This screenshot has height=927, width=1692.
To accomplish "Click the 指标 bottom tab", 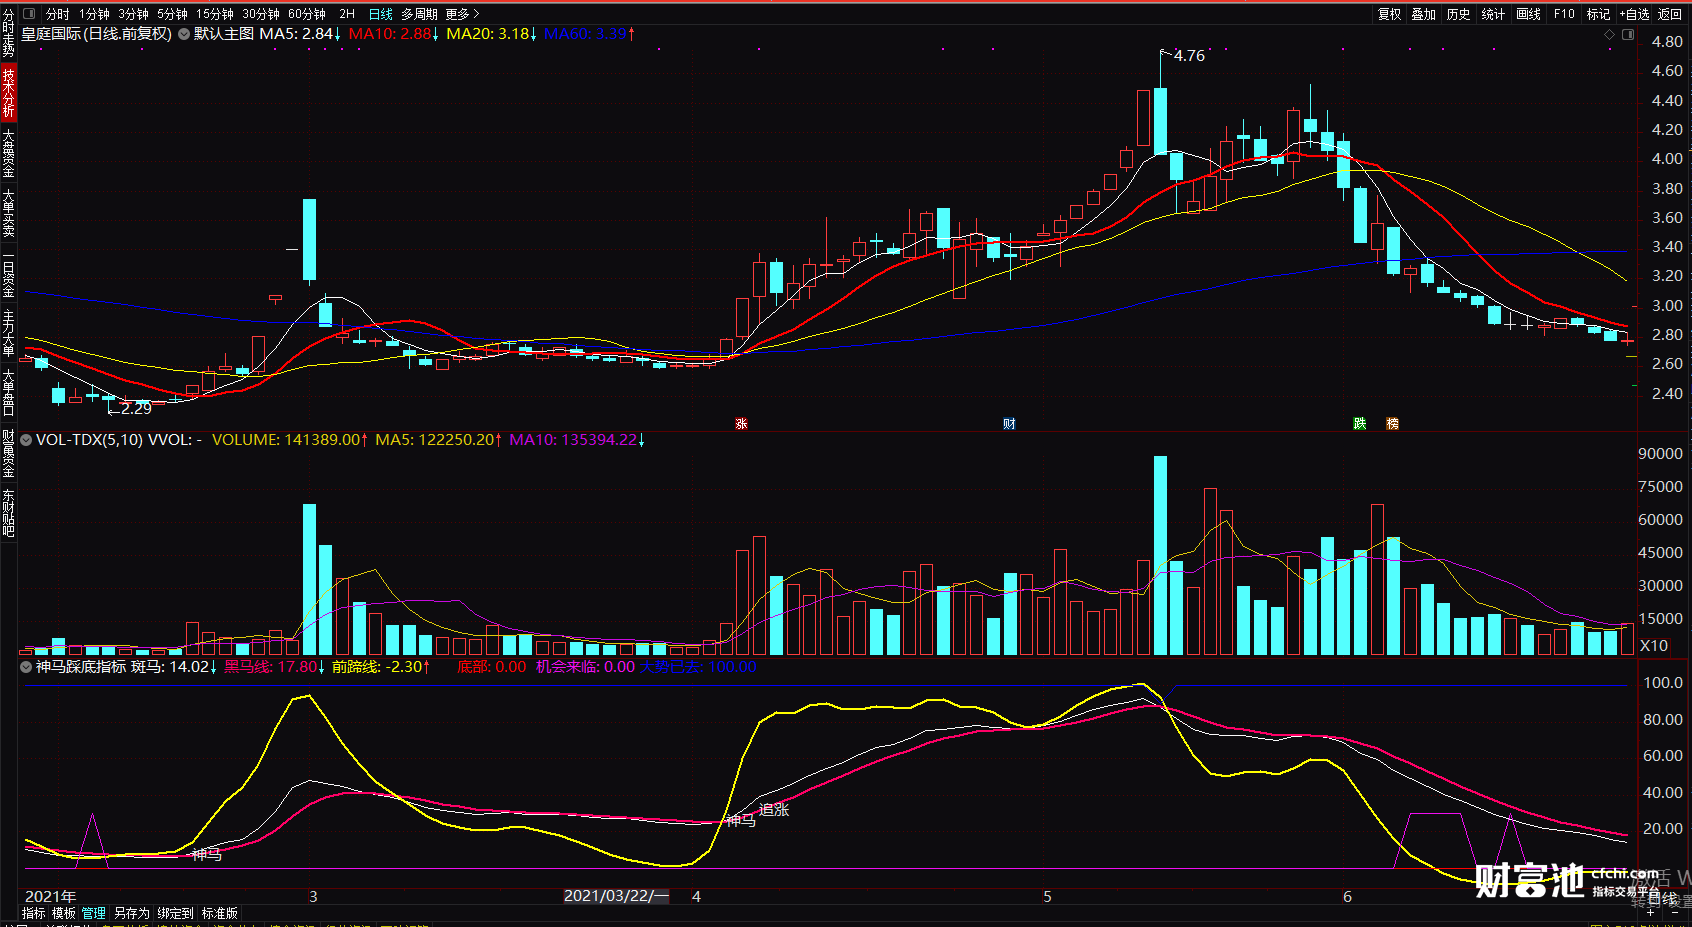I will coord(33,913).
